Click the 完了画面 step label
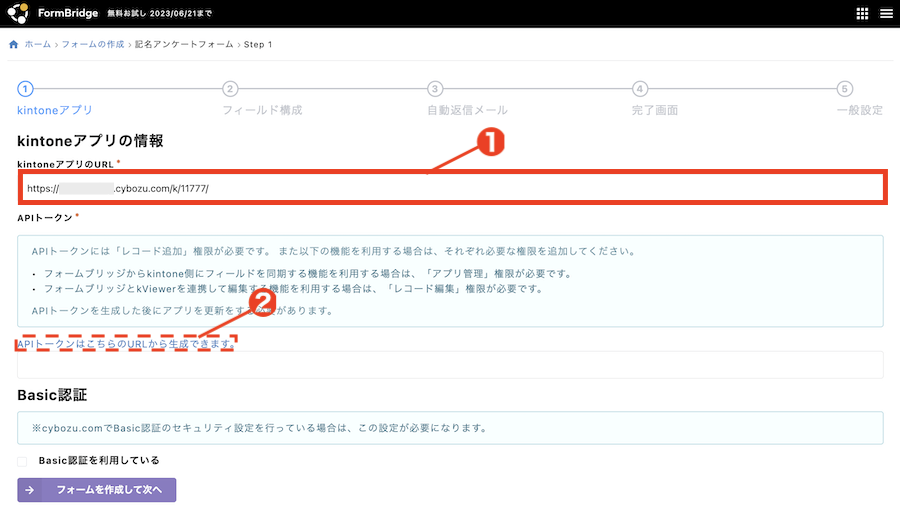900x520 pixels. (x=655, y=110)
